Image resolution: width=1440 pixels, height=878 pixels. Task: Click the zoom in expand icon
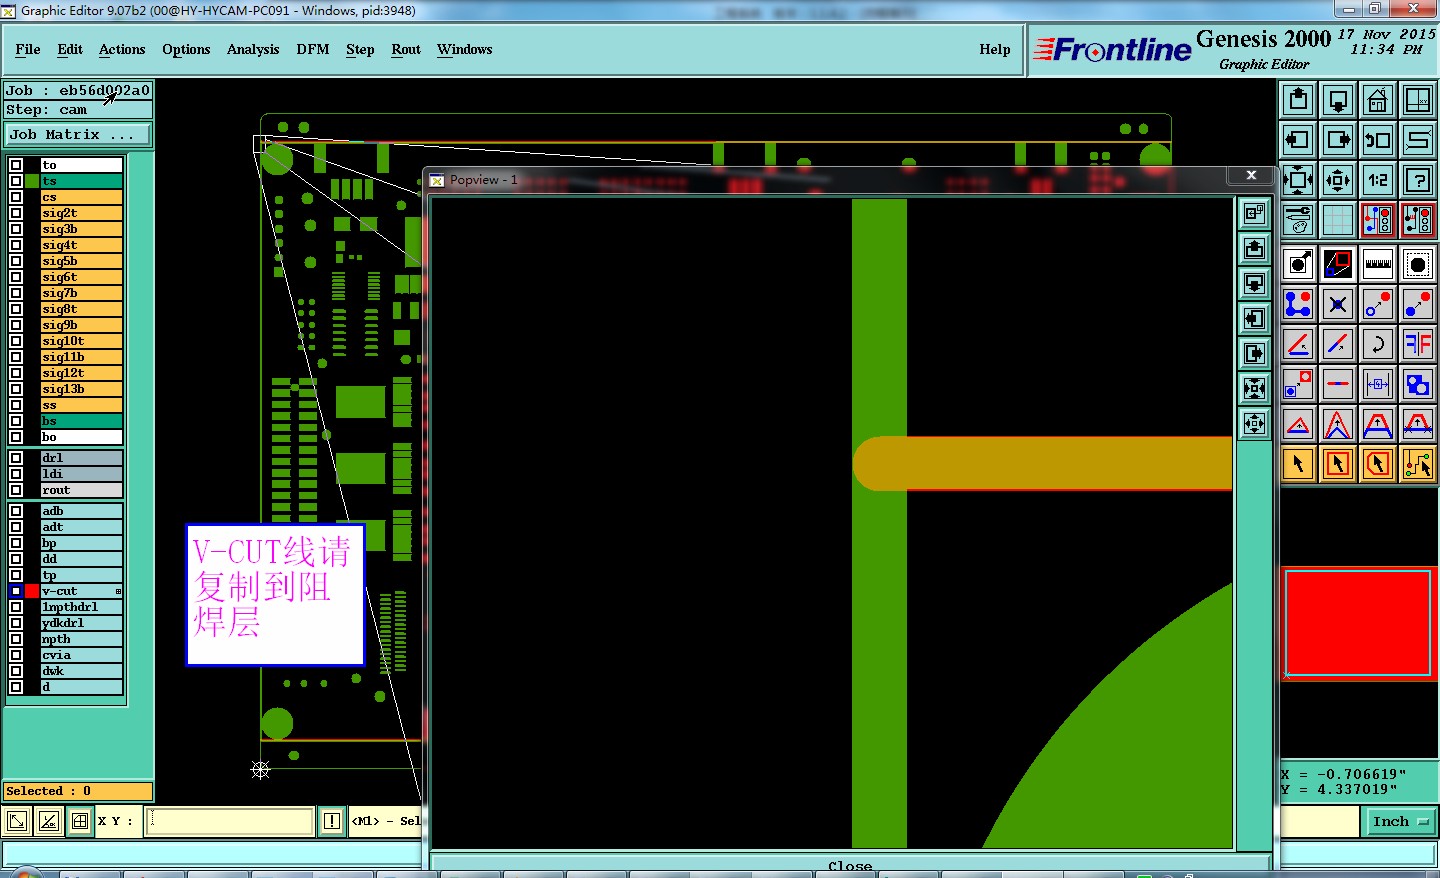(1298, 180)
